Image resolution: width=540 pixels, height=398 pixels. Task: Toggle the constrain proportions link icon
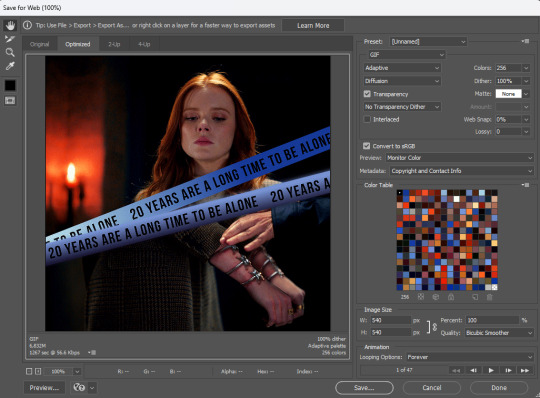(x=432, y=326)
